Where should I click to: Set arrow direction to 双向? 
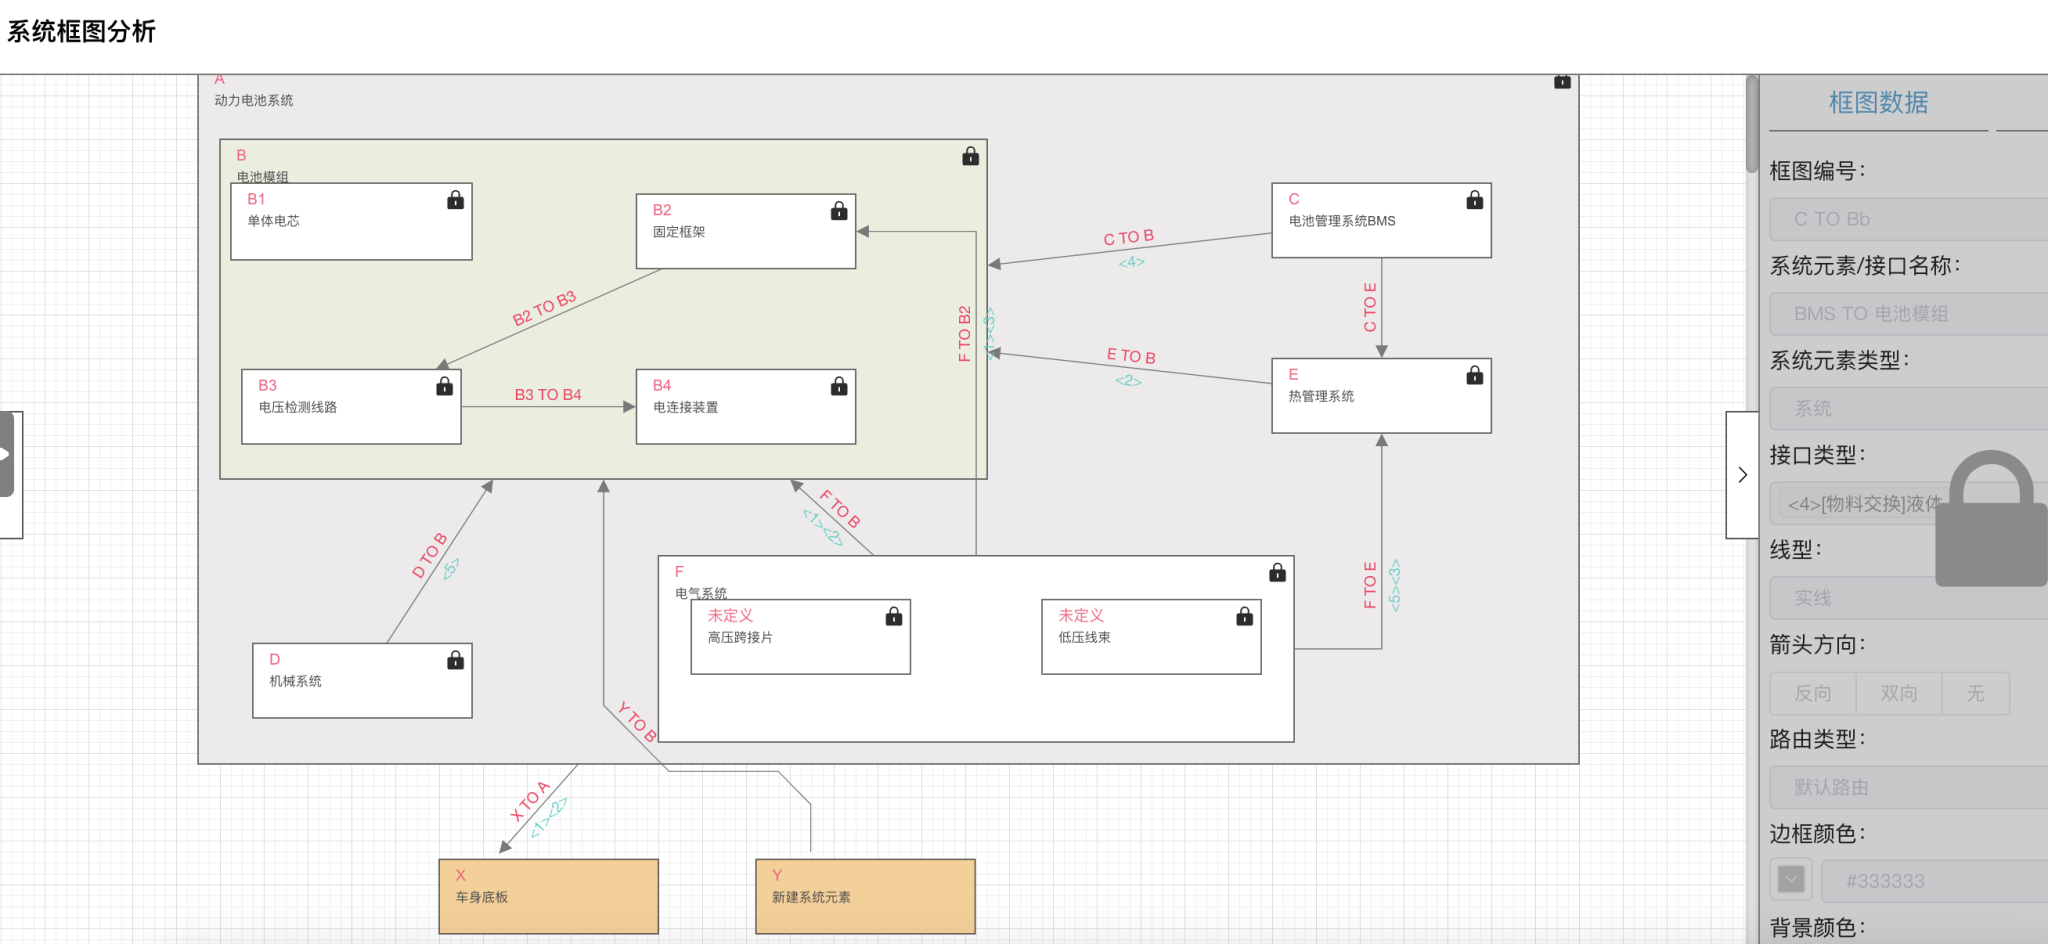1898,693
